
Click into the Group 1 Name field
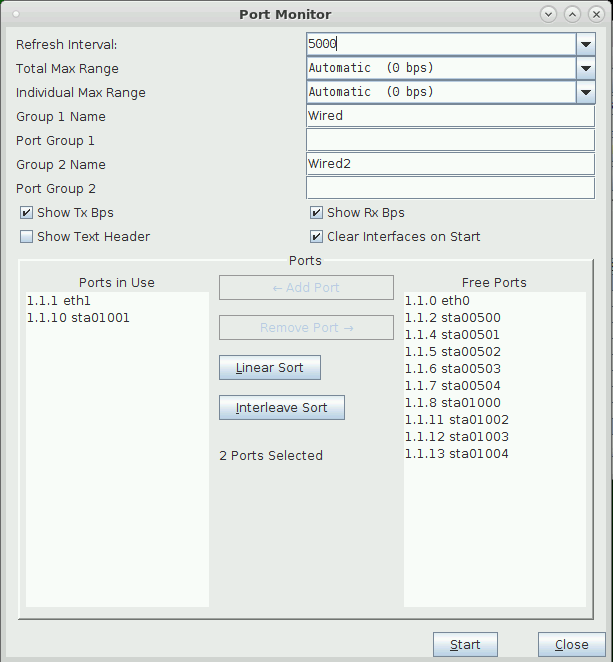tap(449, 116)
